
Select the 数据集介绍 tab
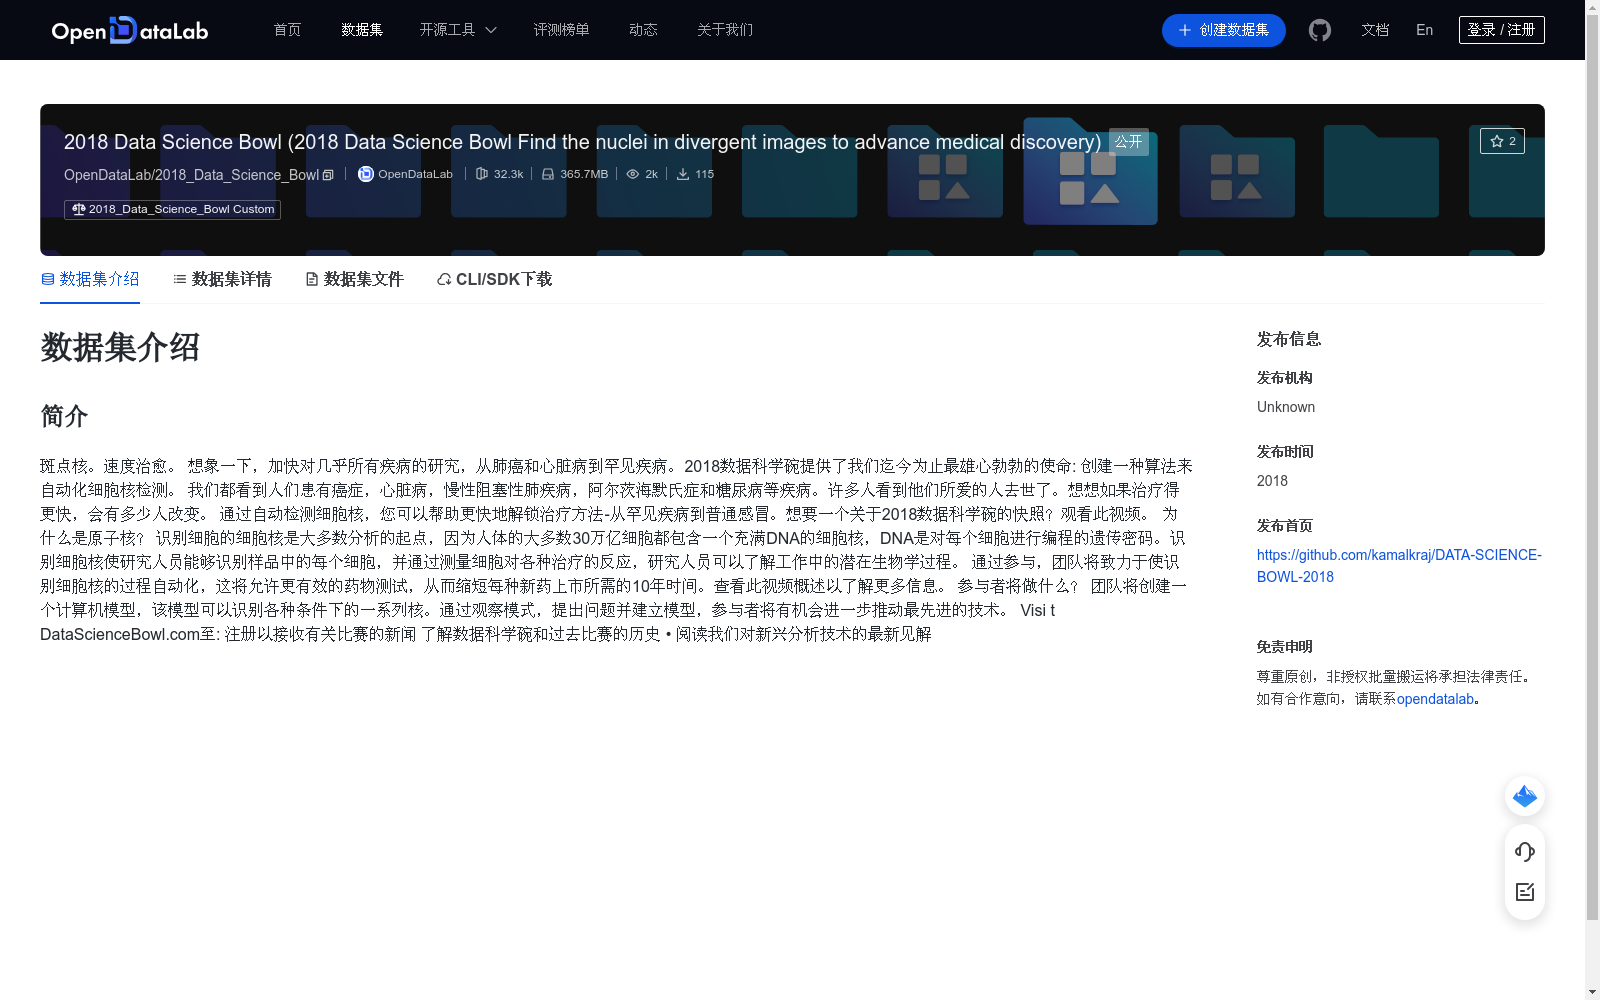pos(90,279)
